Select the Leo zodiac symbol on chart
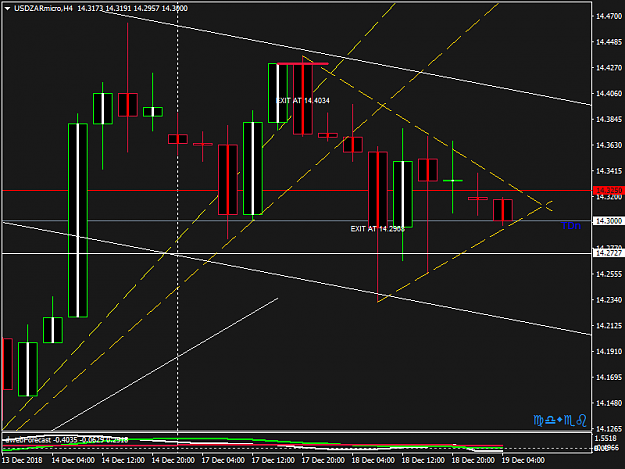Viewport: 625px width, 469px height. click(582, 420)
